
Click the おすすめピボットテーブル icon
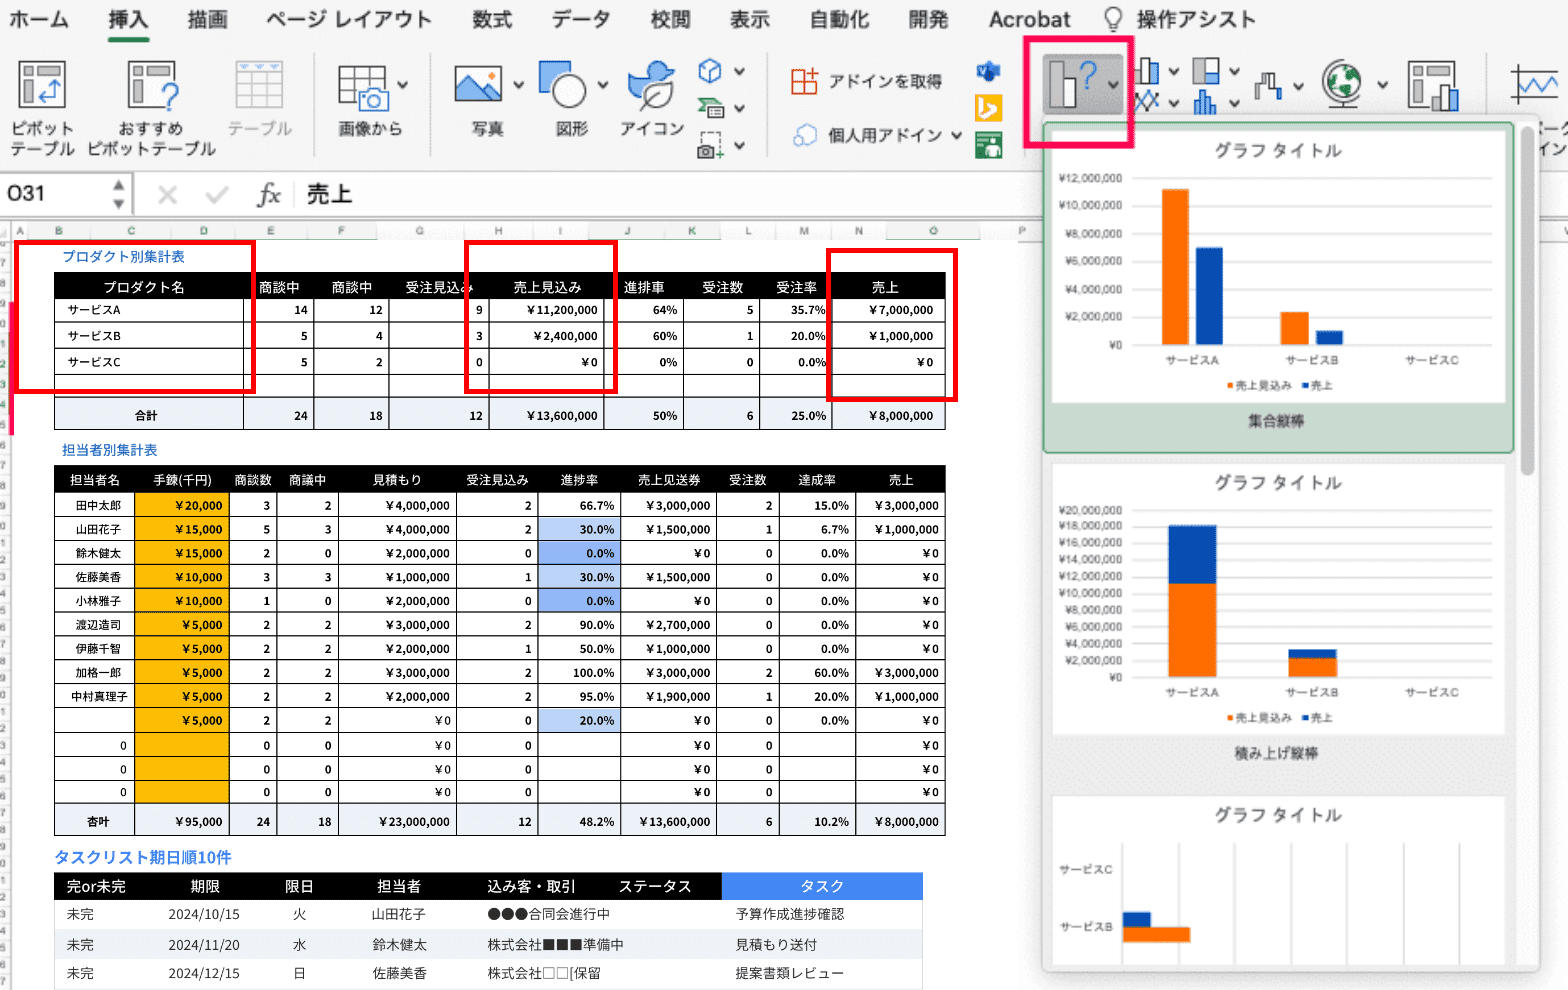152,86
